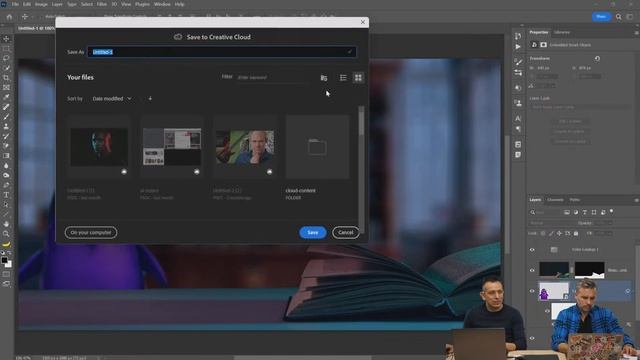Hide the Color Lookup 1 layer

(x=532, y=250)
